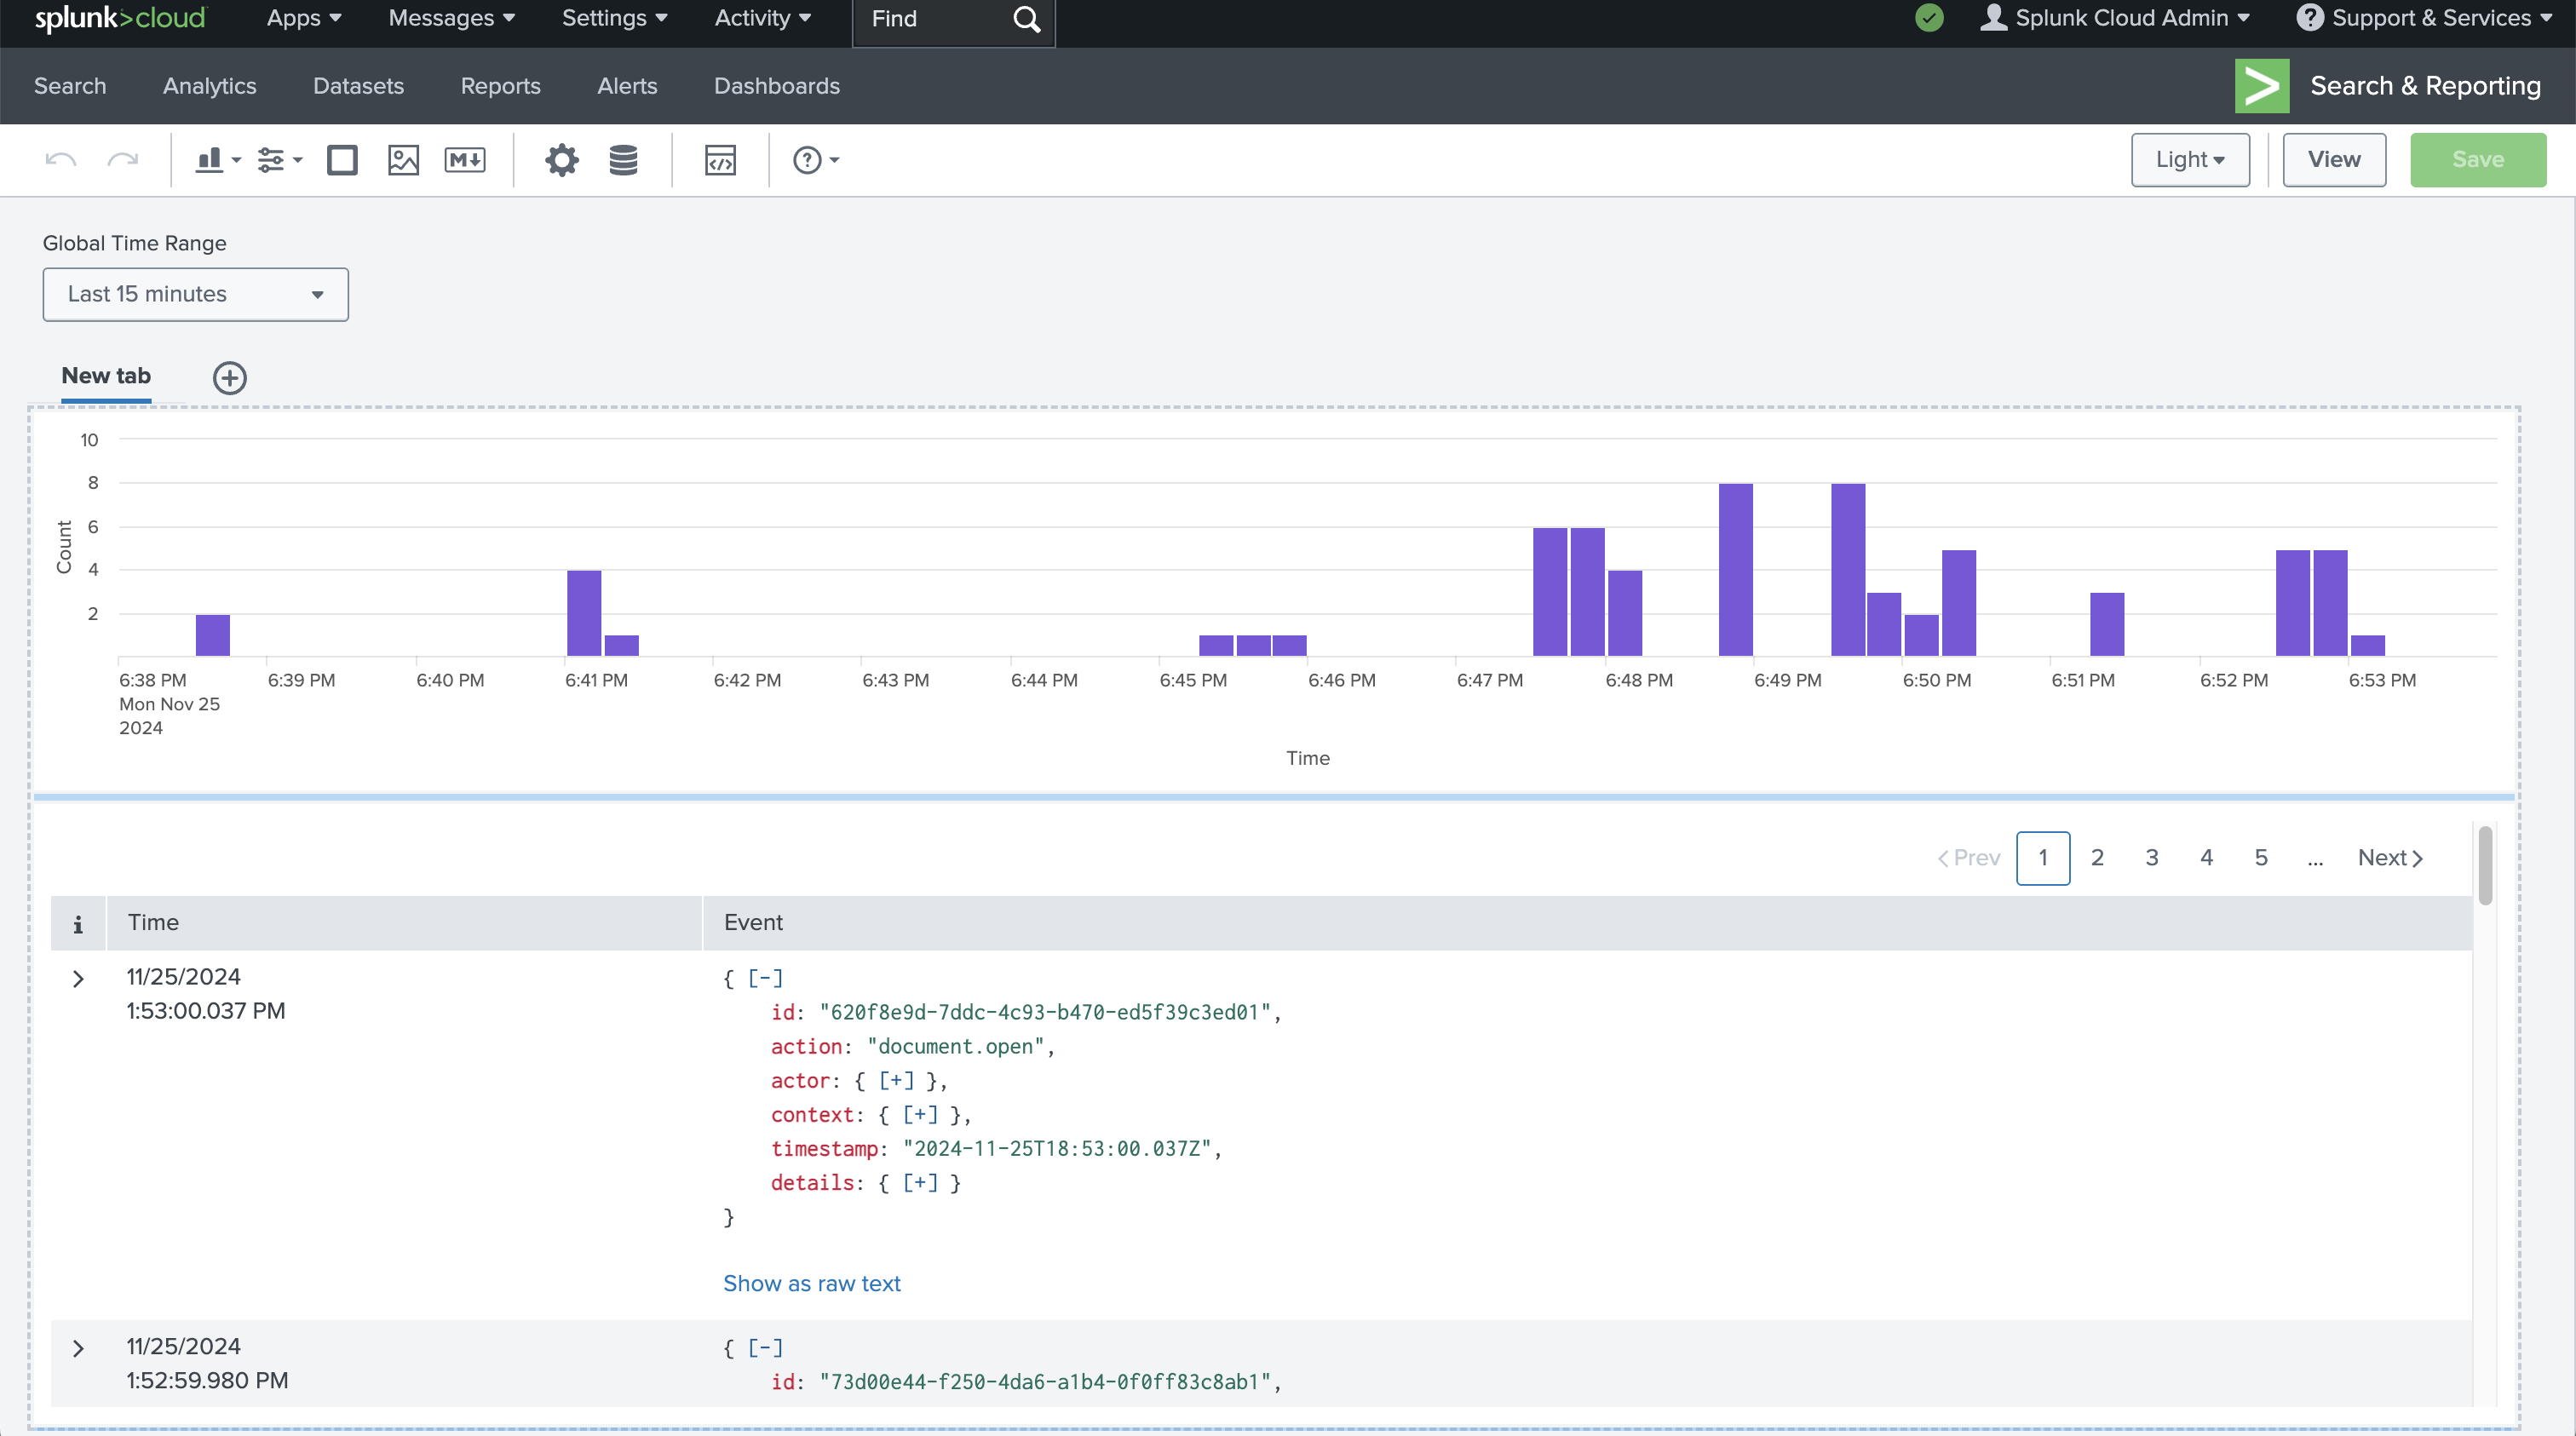
Task: Redo the last dashboard change
Action: [123, 159]
